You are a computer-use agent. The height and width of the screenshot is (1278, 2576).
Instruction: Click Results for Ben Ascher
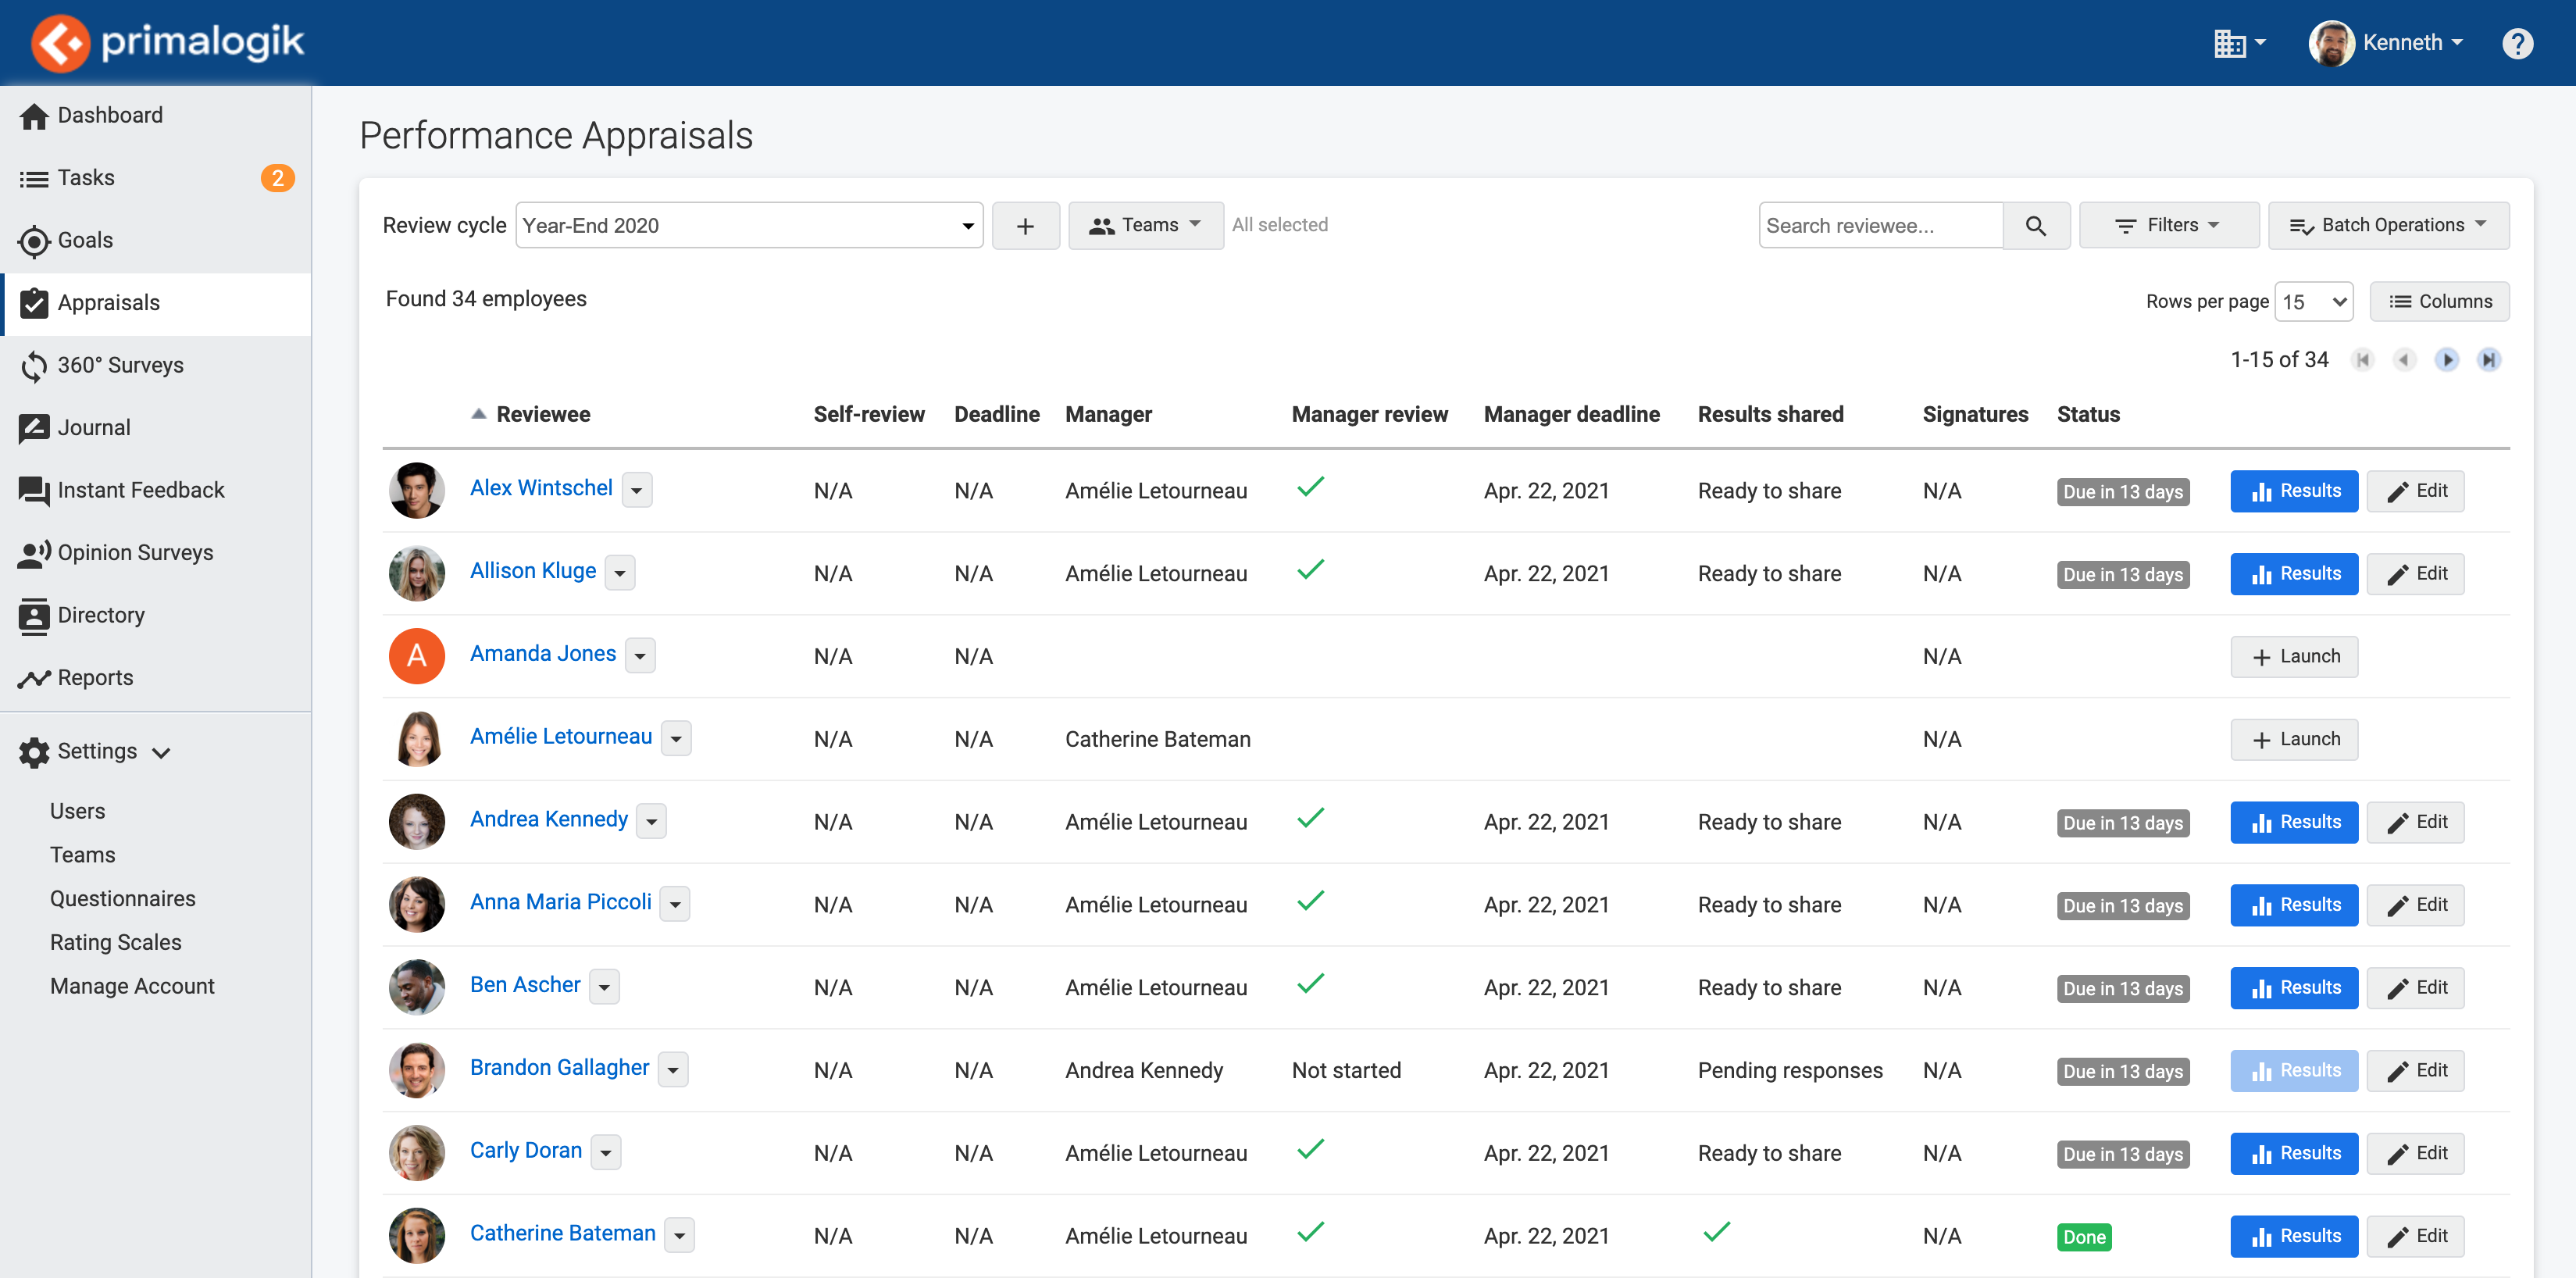coord(2294,987)
